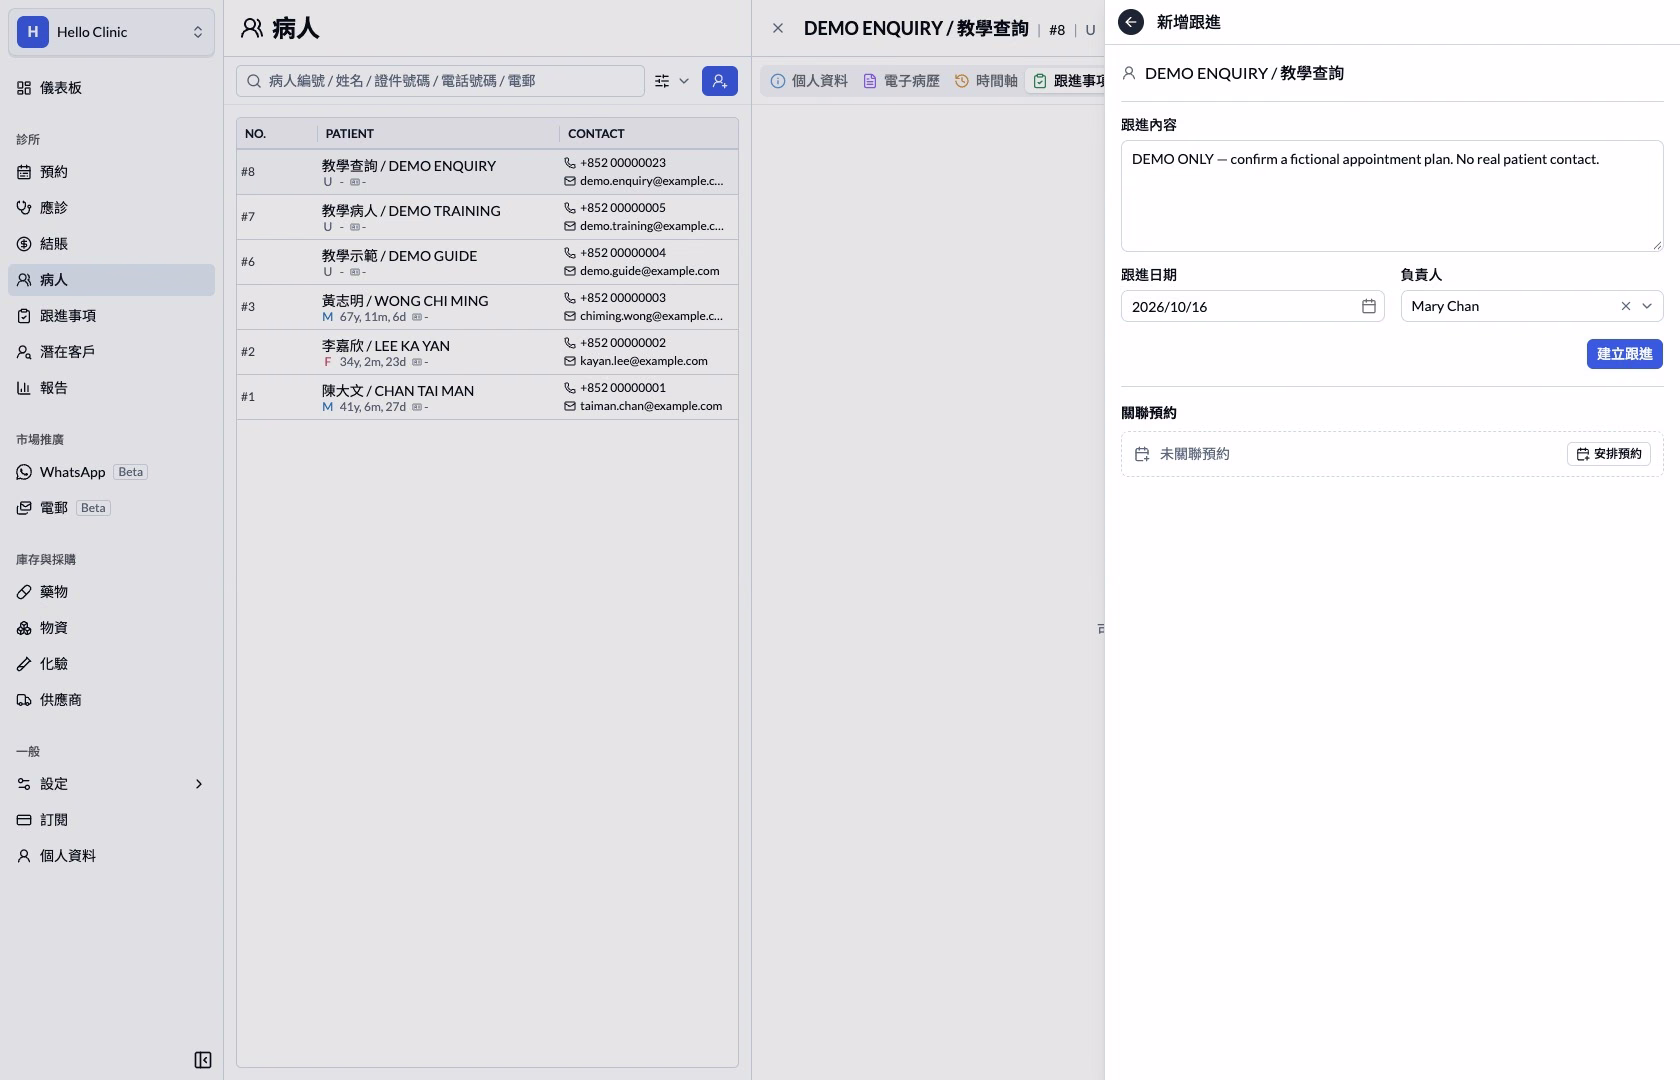
Task: Open 預約 in the sidebar
Action: [x=111, y=172]
